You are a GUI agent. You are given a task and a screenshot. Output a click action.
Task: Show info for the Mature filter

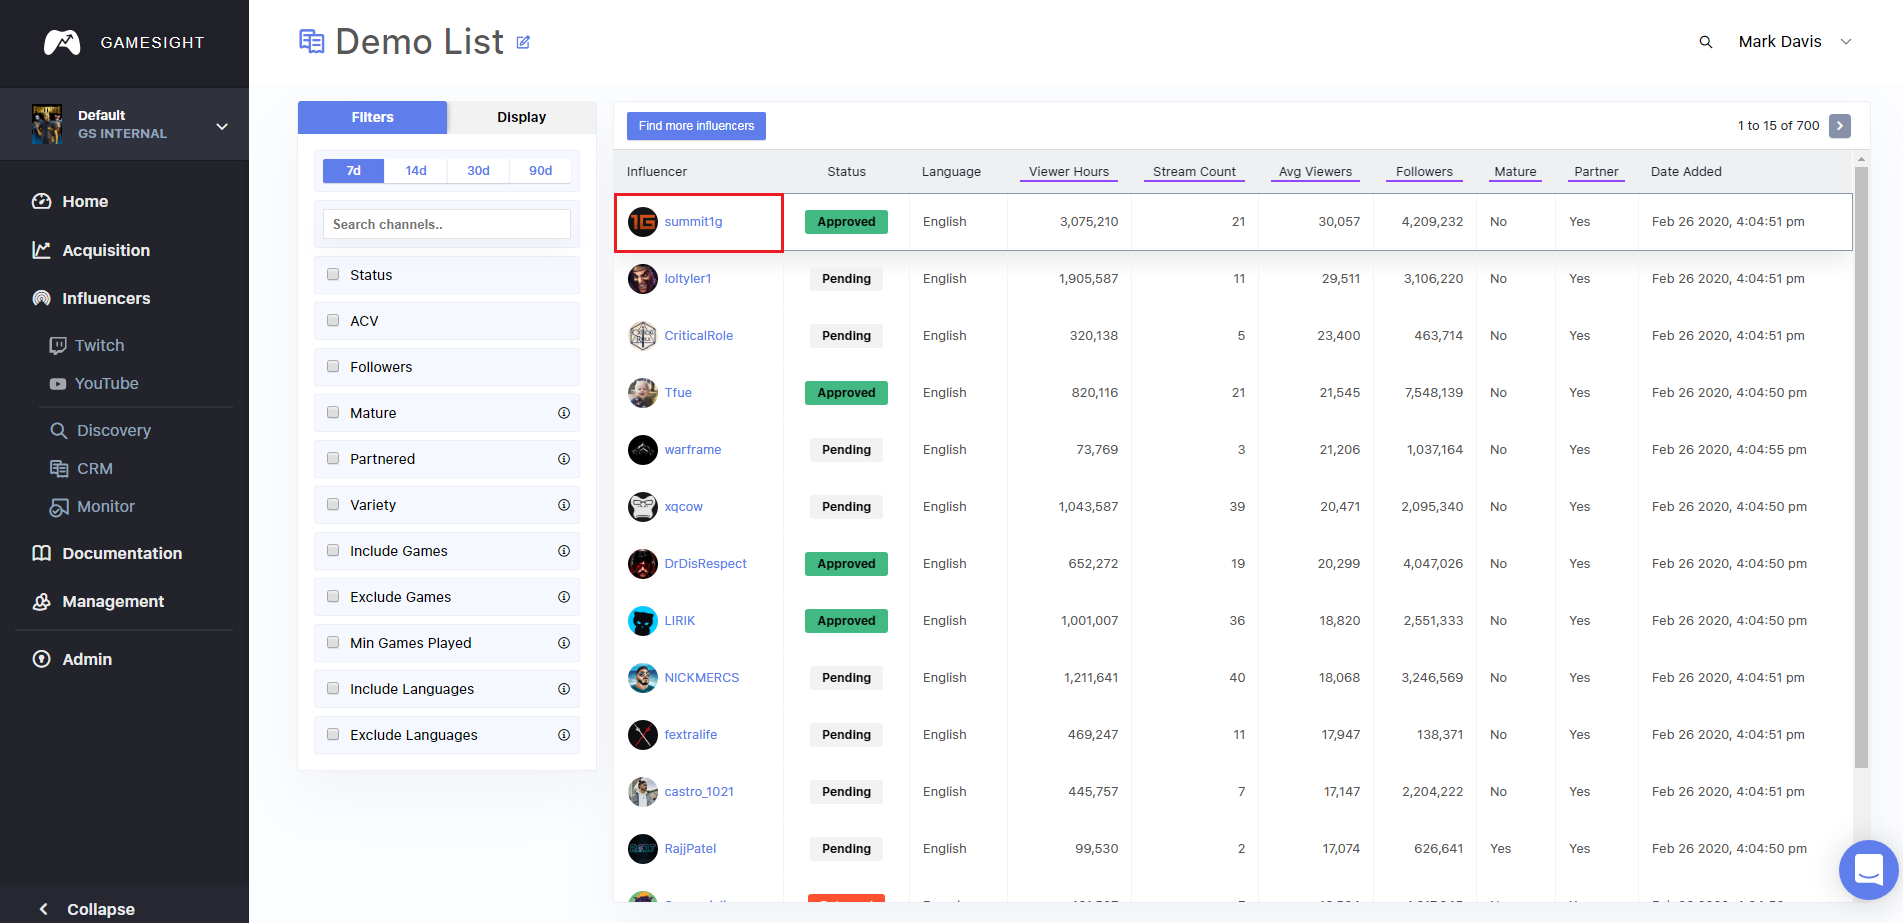point(564,413)
